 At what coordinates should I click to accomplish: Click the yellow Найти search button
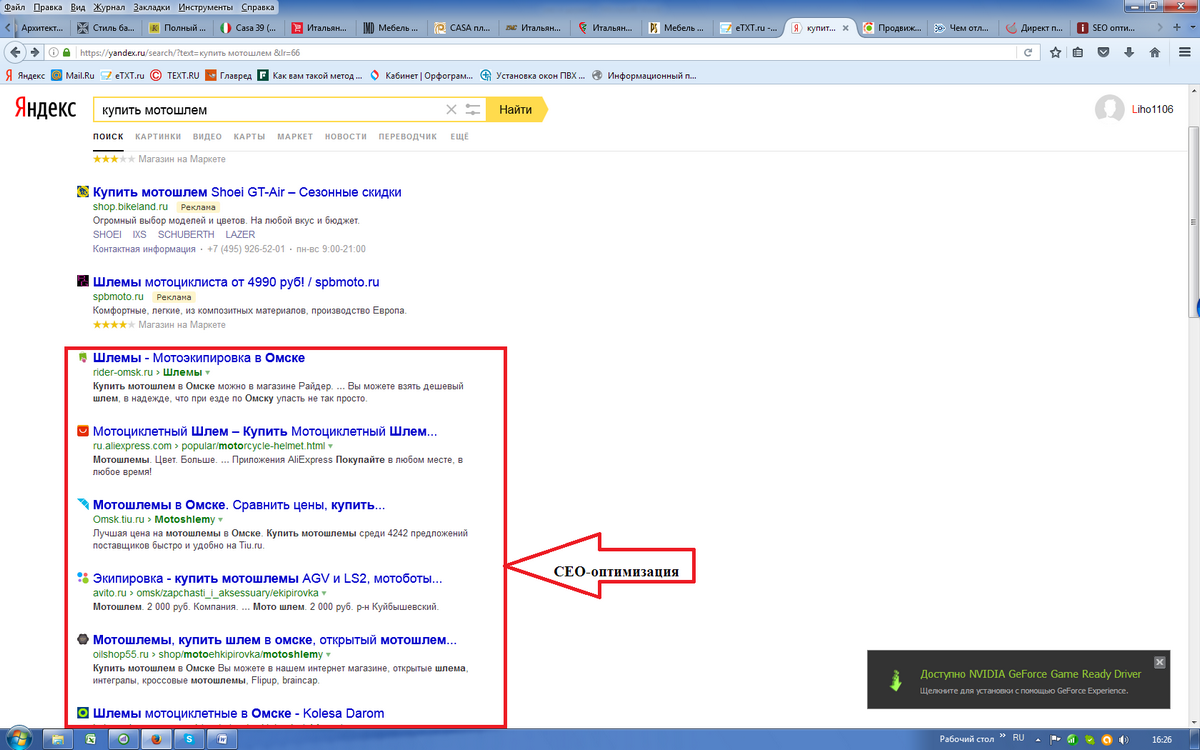tap(516, 110)
